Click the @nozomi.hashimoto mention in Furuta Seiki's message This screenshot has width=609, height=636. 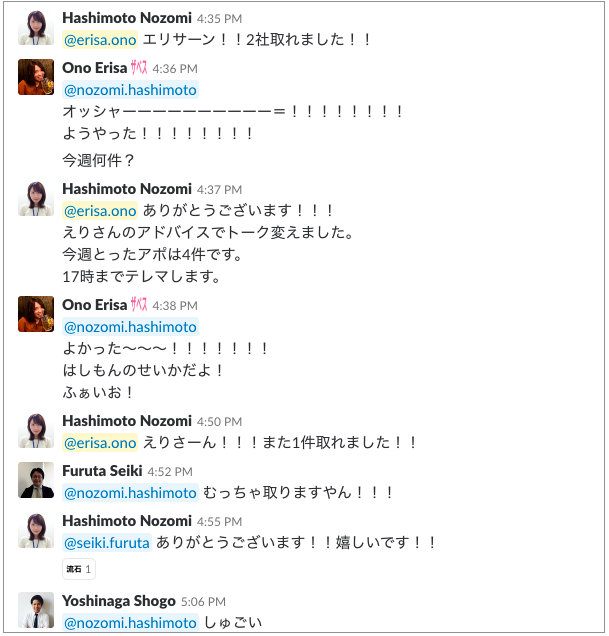130,493
